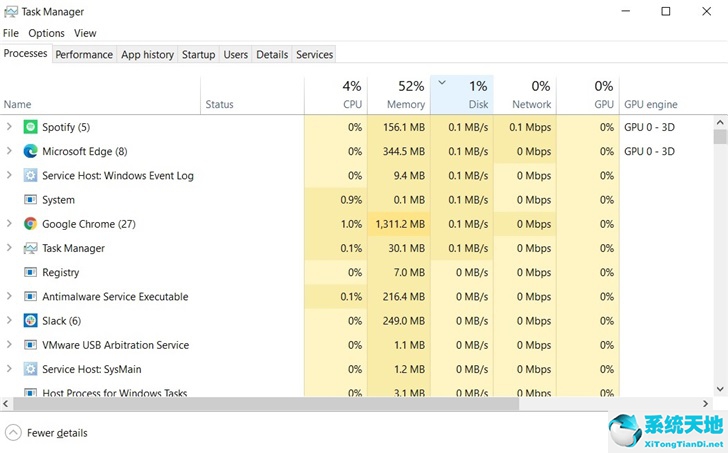Select Spotify's GPU 0 - 3D cell

[x=649, y=127]
